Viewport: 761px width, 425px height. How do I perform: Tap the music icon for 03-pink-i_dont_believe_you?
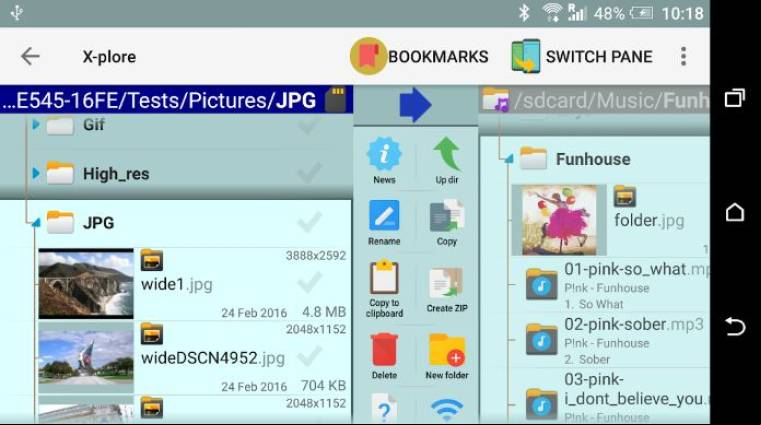point(542,404)
